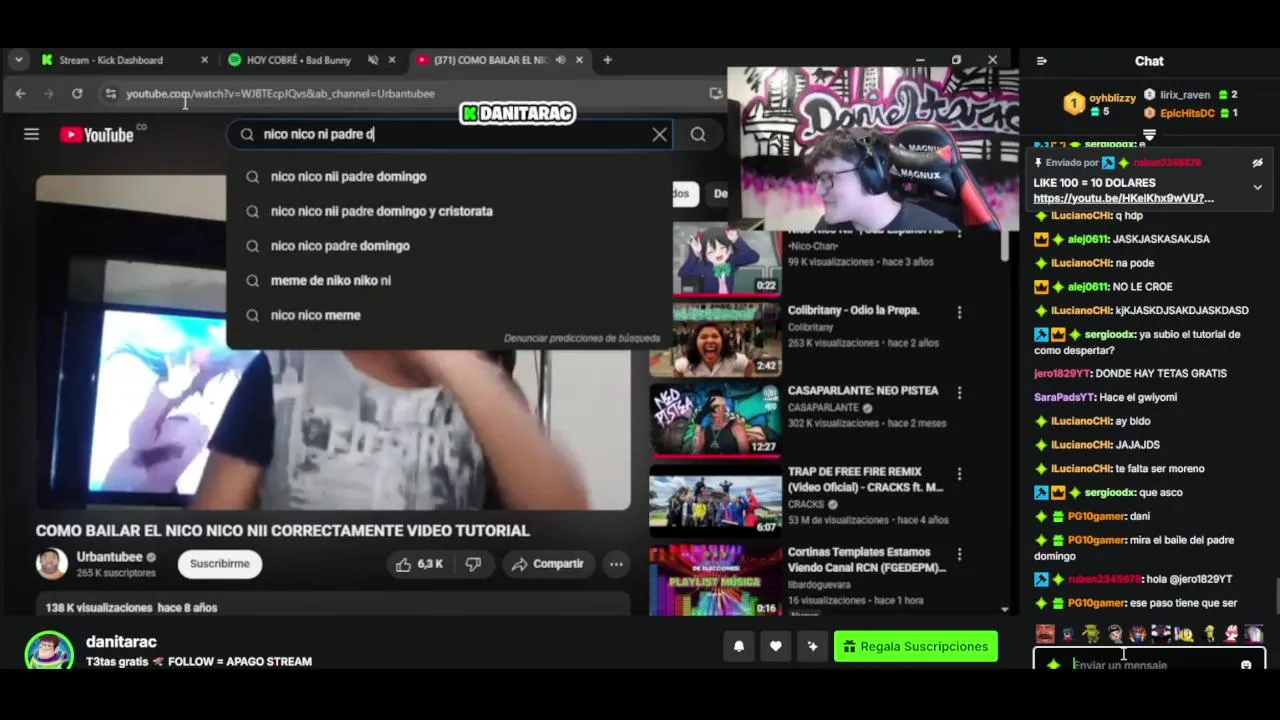This screenshot has height=720, width=1280.
Task: Select the Shrek quick emote
Action: 1091,633
